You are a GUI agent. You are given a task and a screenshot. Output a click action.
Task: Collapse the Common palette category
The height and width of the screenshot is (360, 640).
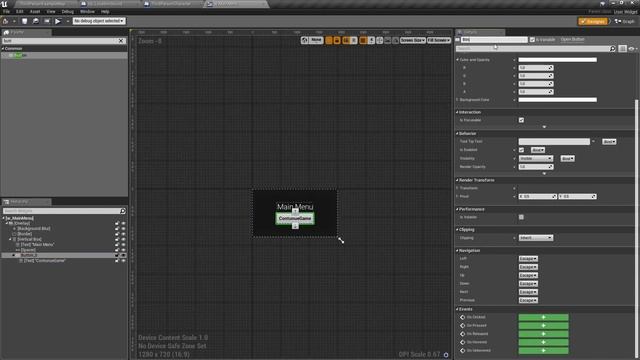tap(3, 49)
